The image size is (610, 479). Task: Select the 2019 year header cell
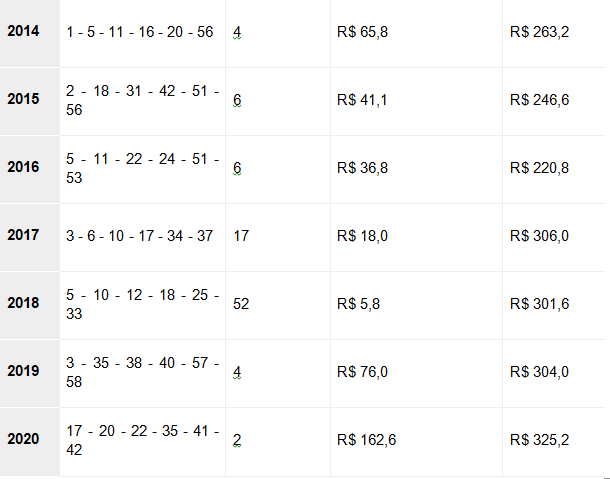[x=30, y=374]
